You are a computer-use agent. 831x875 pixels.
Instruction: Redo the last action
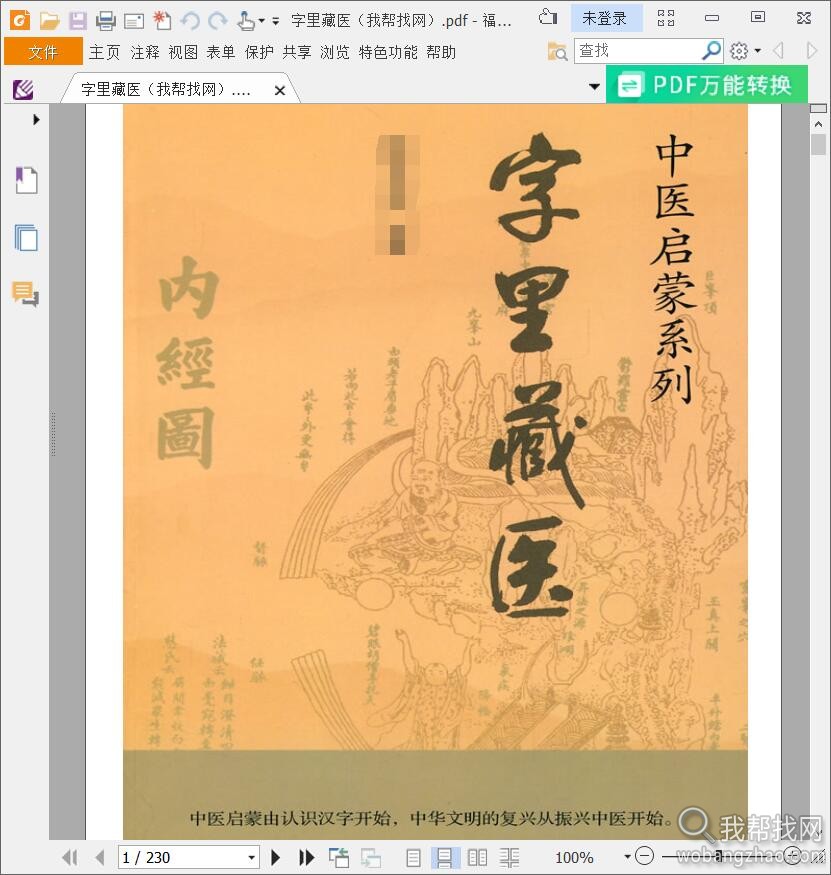[217, 21]
